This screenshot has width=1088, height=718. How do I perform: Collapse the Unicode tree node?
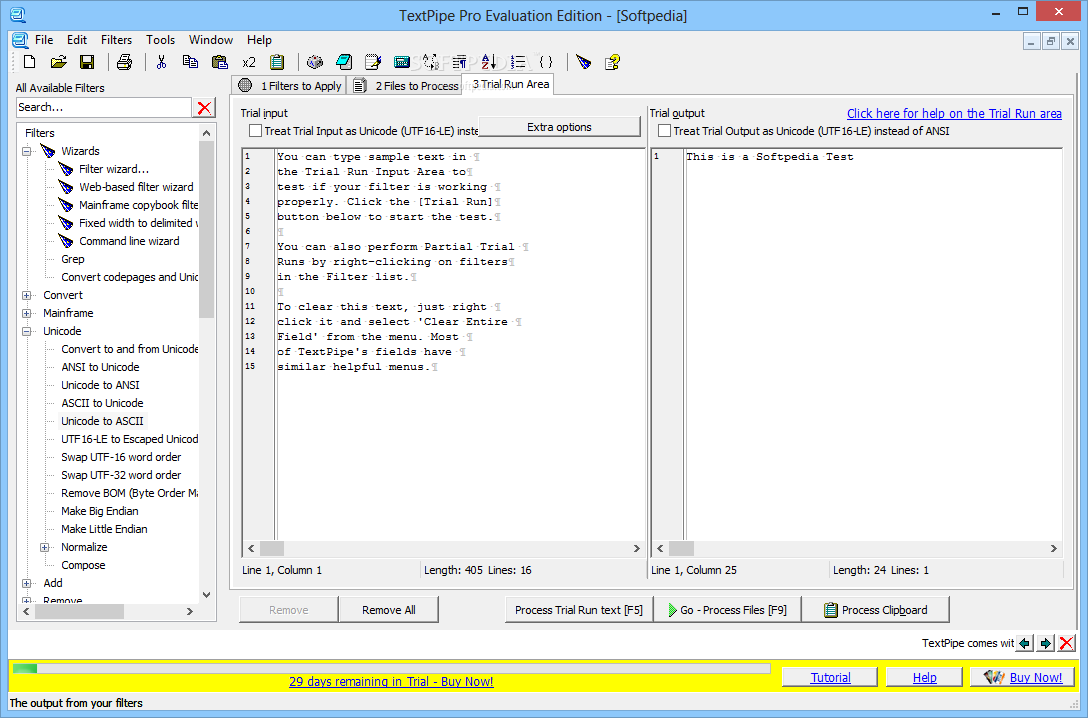click(x=26, y=331)
